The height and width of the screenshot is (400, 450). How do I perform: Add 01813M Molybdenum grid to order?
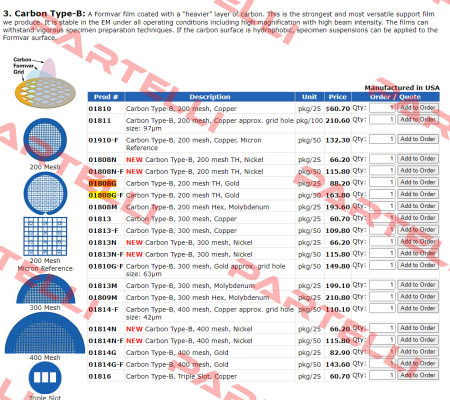click(x=418, y=285)
